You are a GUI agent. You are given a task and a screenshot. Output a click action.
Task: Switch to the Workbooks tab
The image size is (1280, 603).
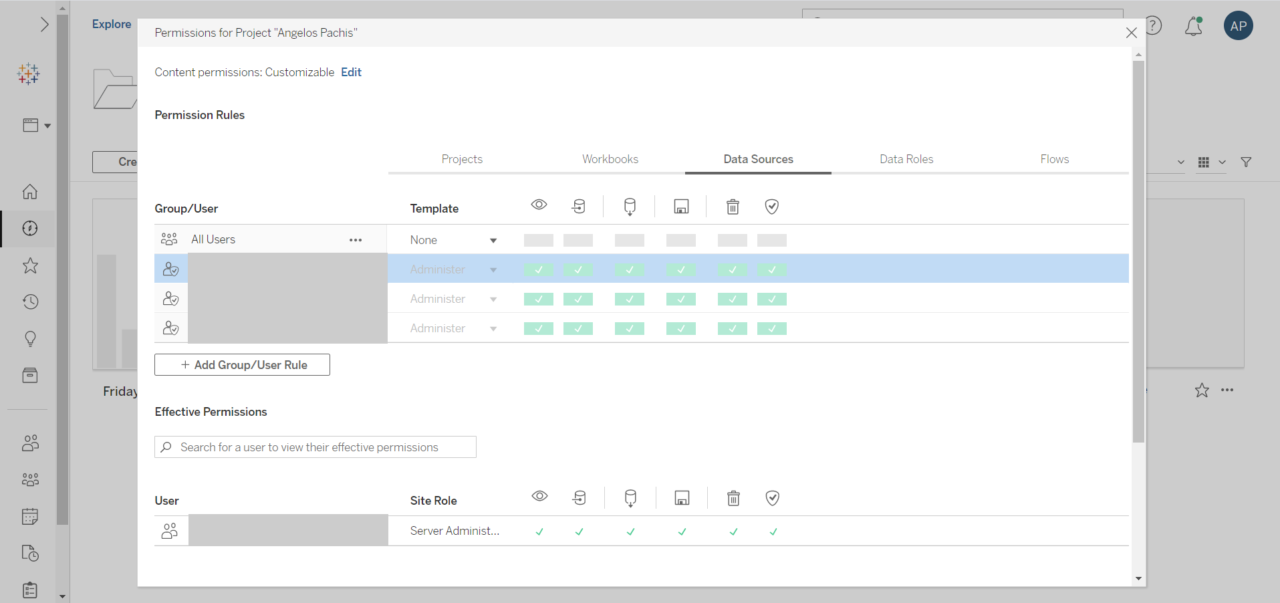pos(610,158)
